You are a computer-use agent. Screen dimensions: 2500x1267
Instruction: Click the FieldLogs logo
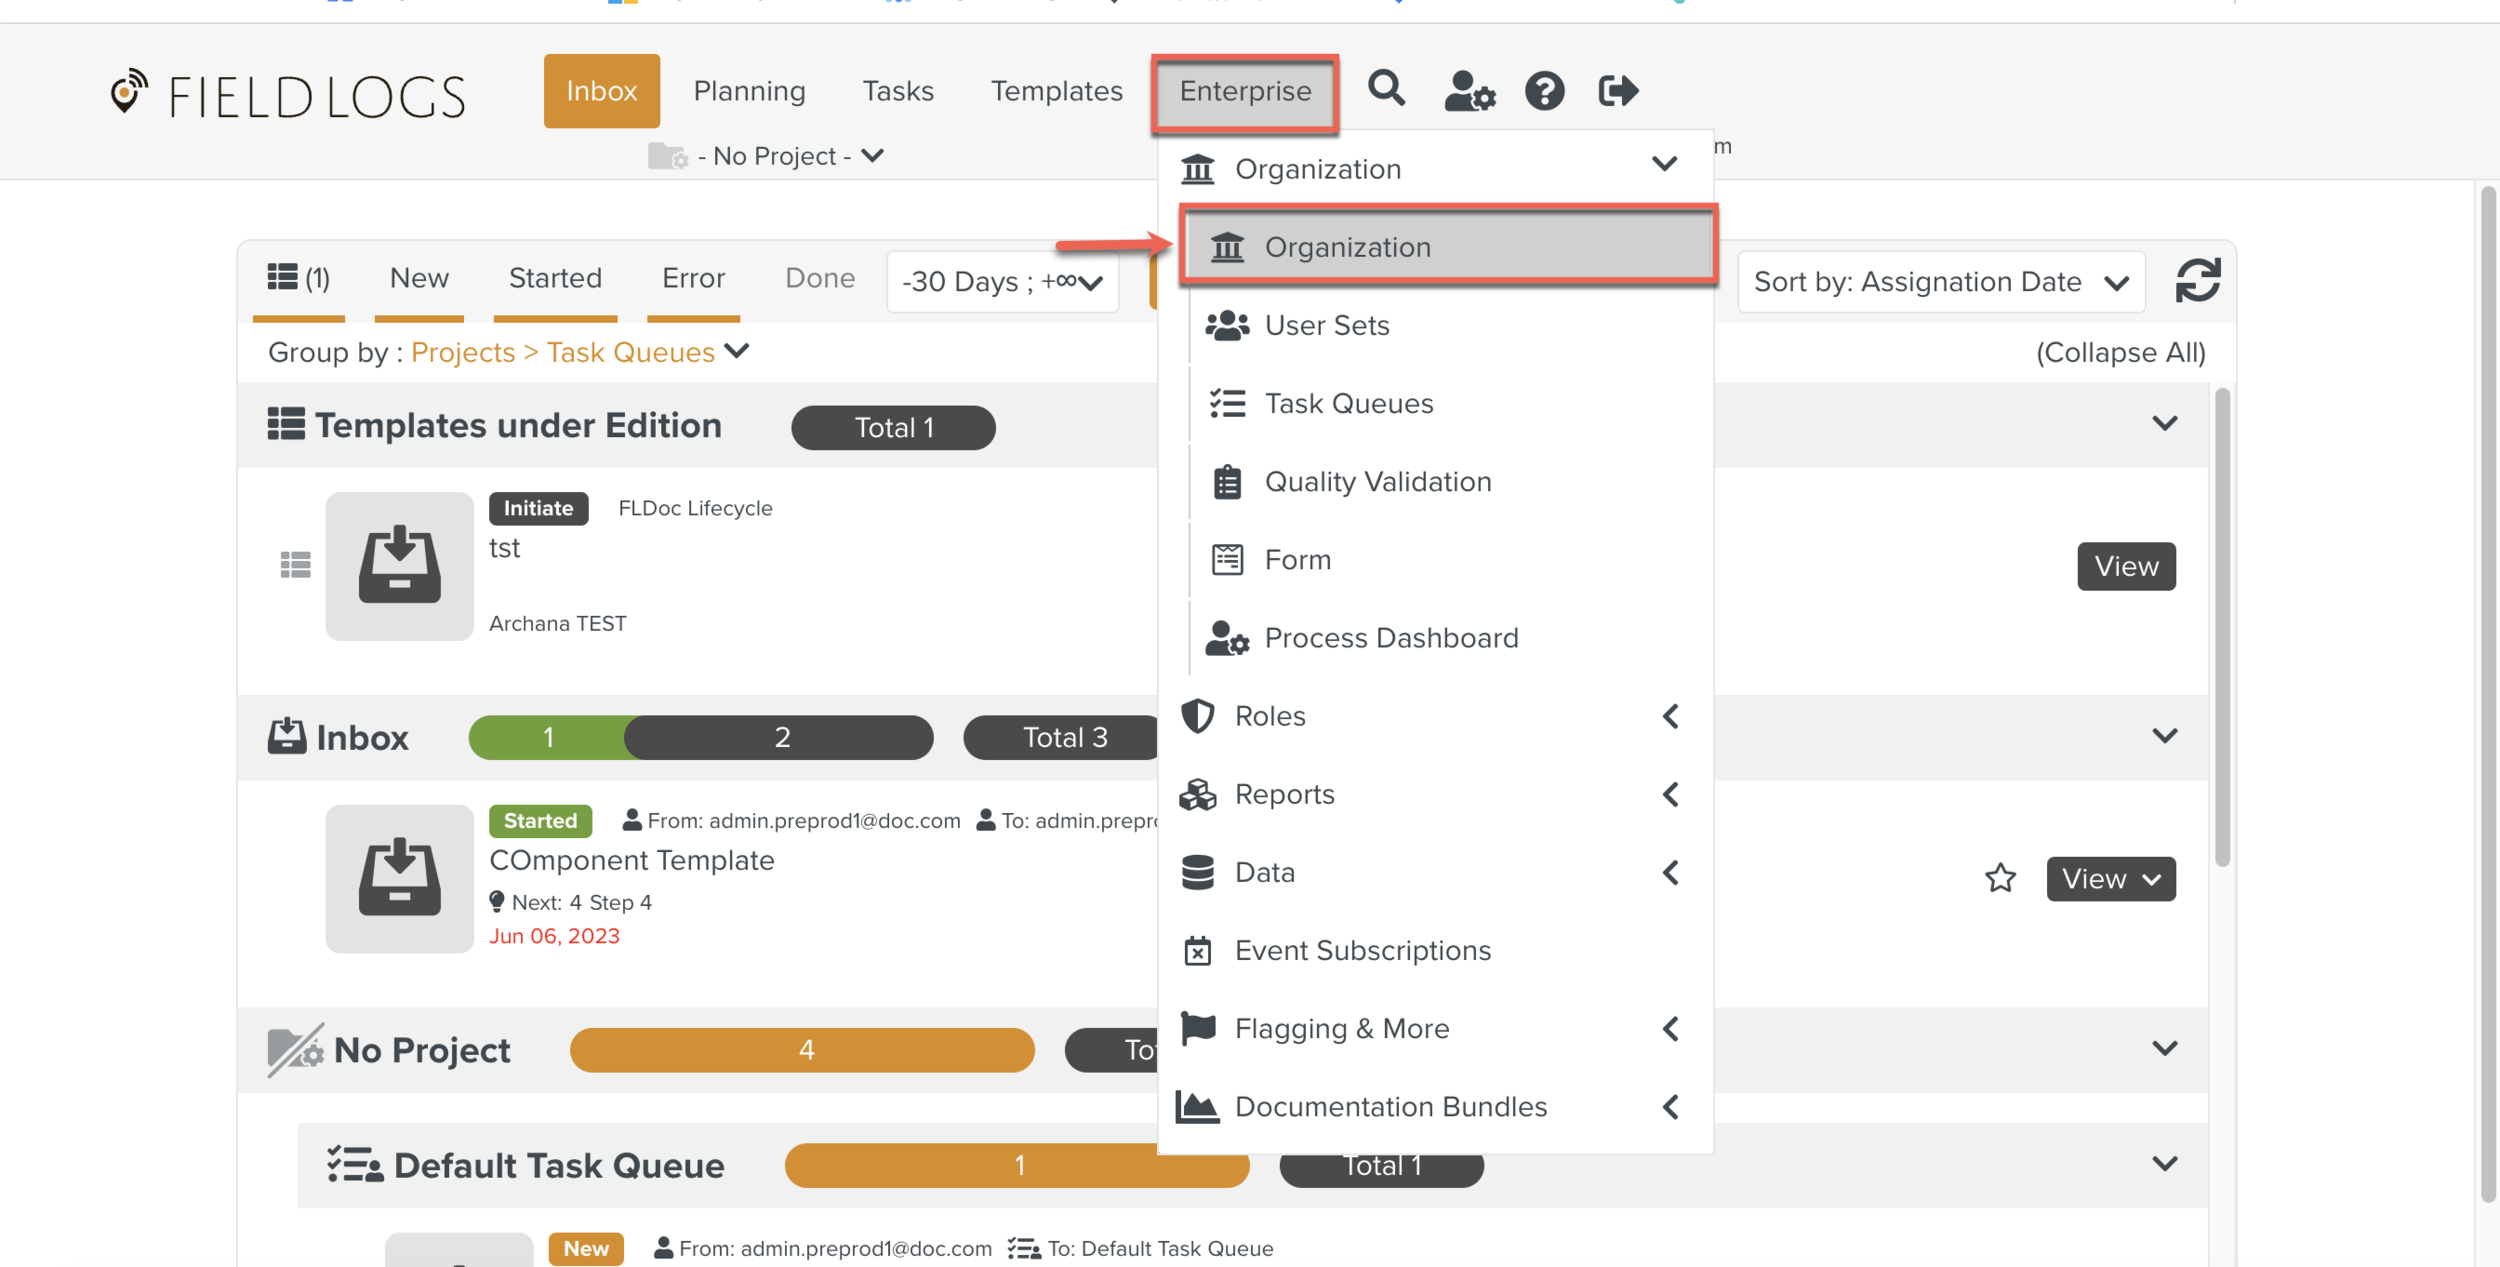287,96
